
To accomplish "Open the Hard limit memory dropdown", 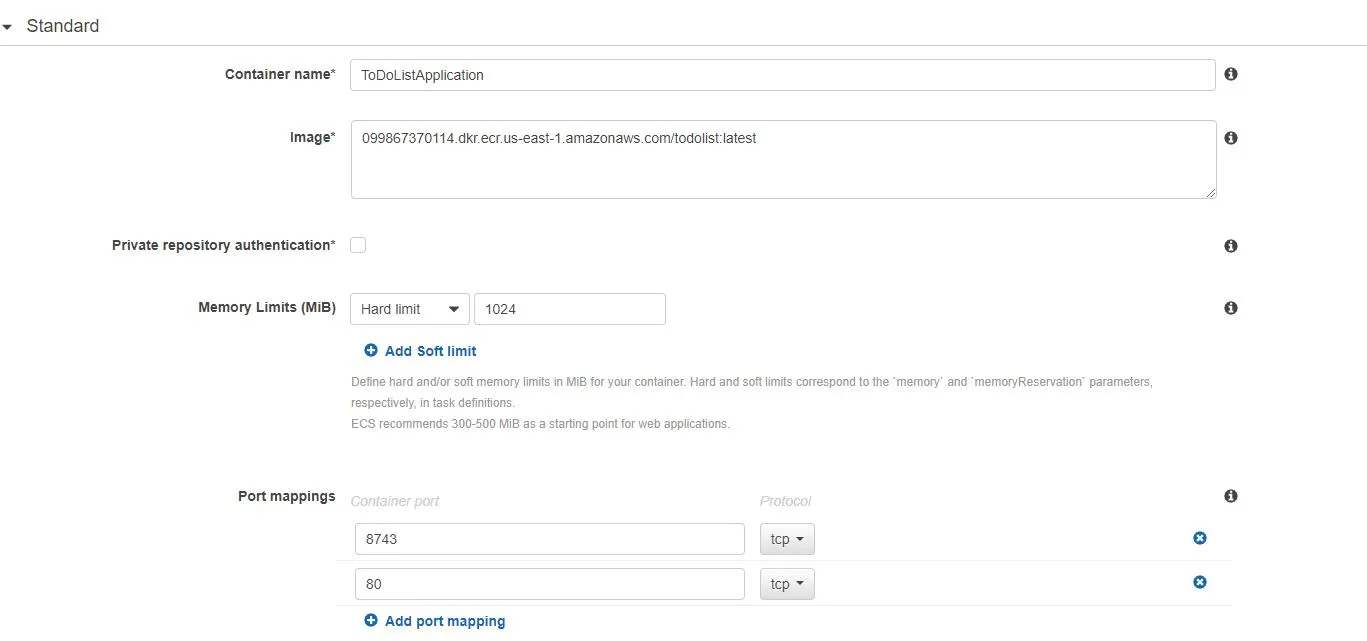I will point(409,309).
